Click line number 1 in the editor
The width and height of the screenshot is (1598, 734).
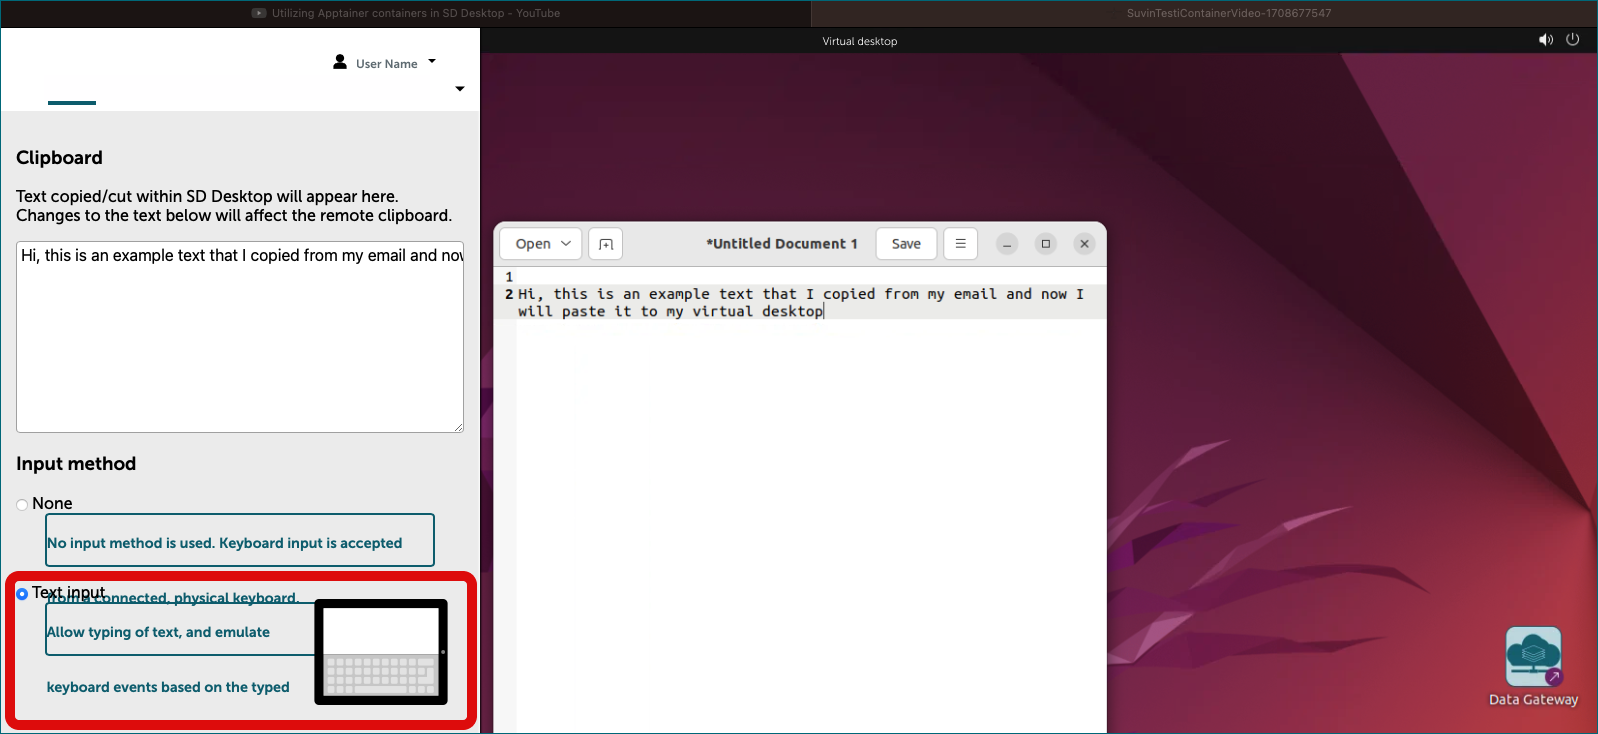click(509, 277)
